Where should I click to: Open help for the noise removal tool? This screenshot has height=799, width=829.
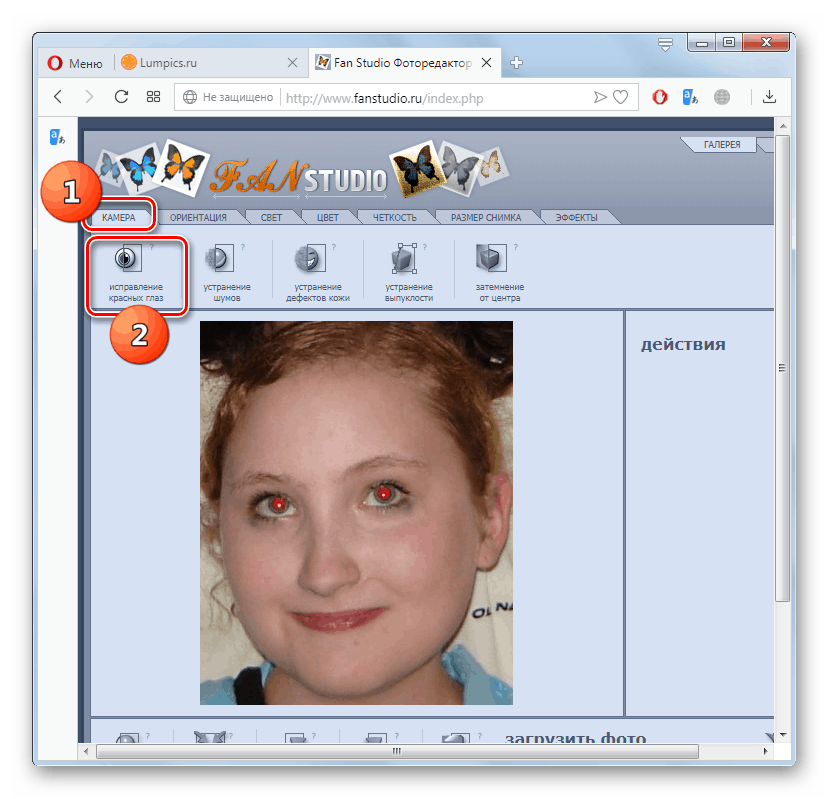pos(243,247)
